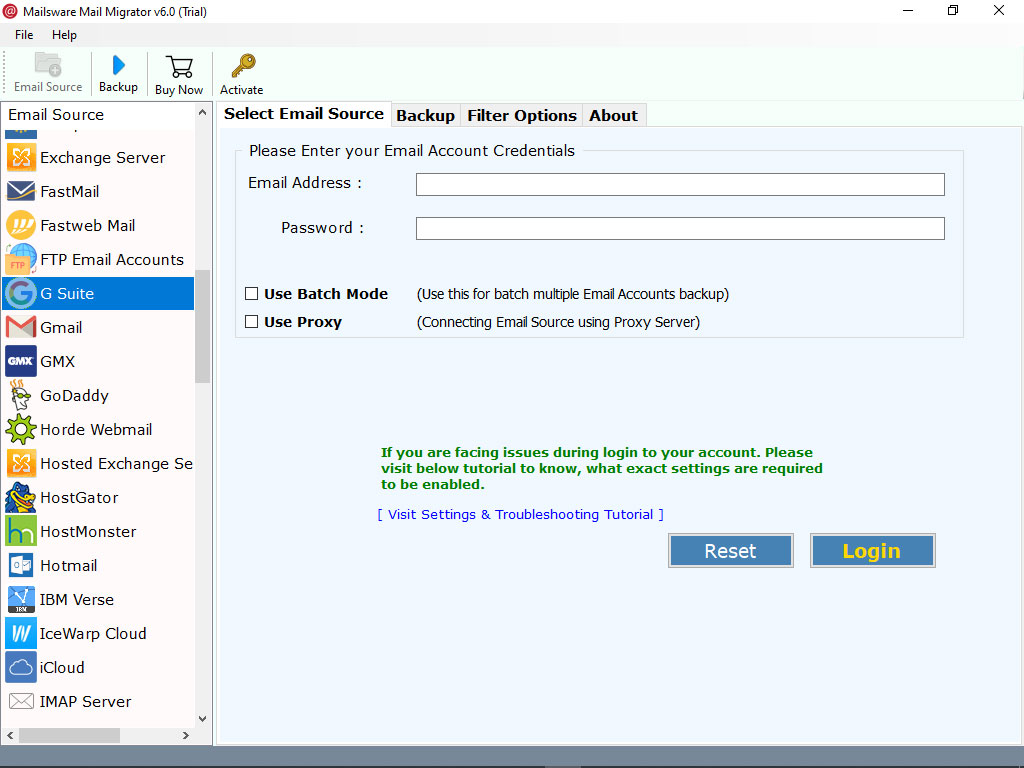1024x768 pixels.
Task: Open the Filter Options tab
Action: (522, 116)
